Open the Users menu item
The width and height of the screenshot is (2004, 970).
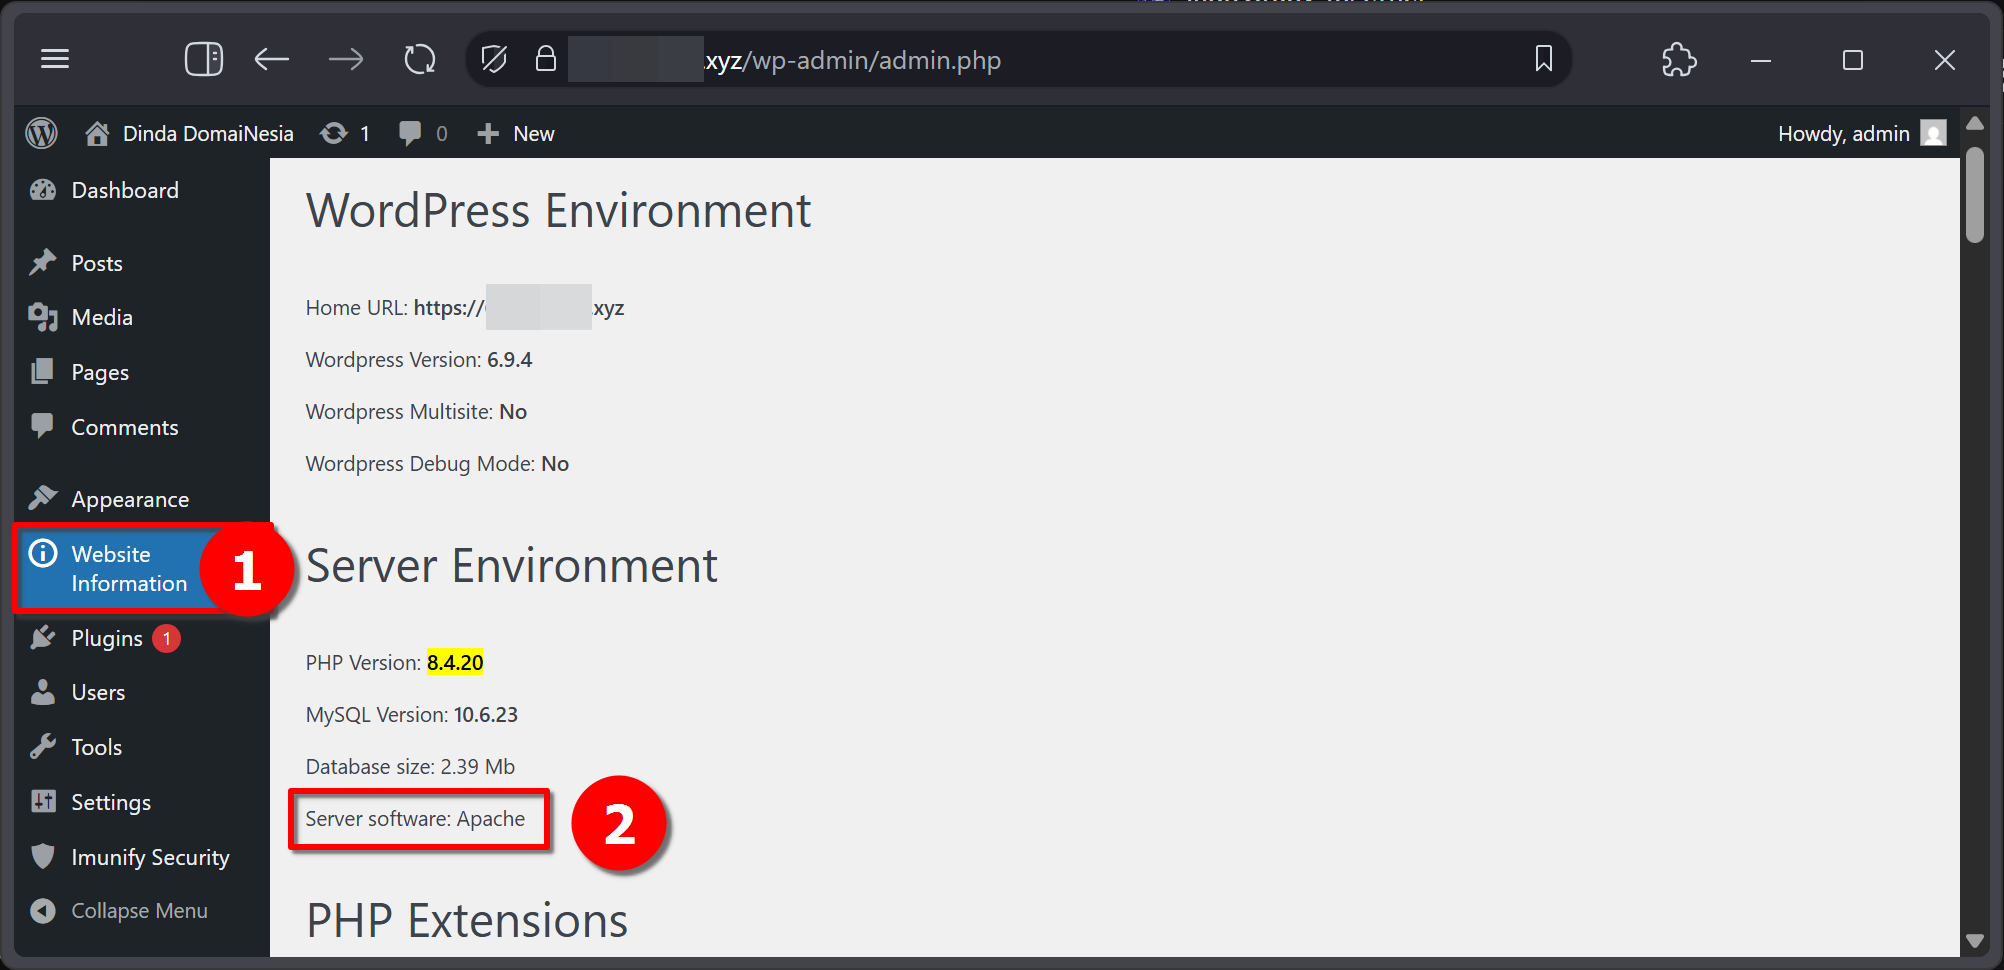pos(98,692)
